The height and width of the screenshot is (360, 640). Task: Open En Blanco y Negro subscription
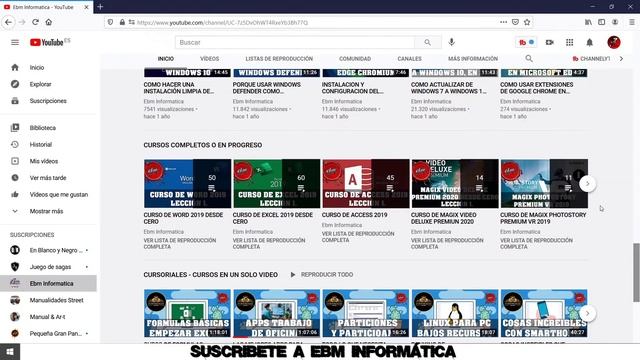[48, 250]
